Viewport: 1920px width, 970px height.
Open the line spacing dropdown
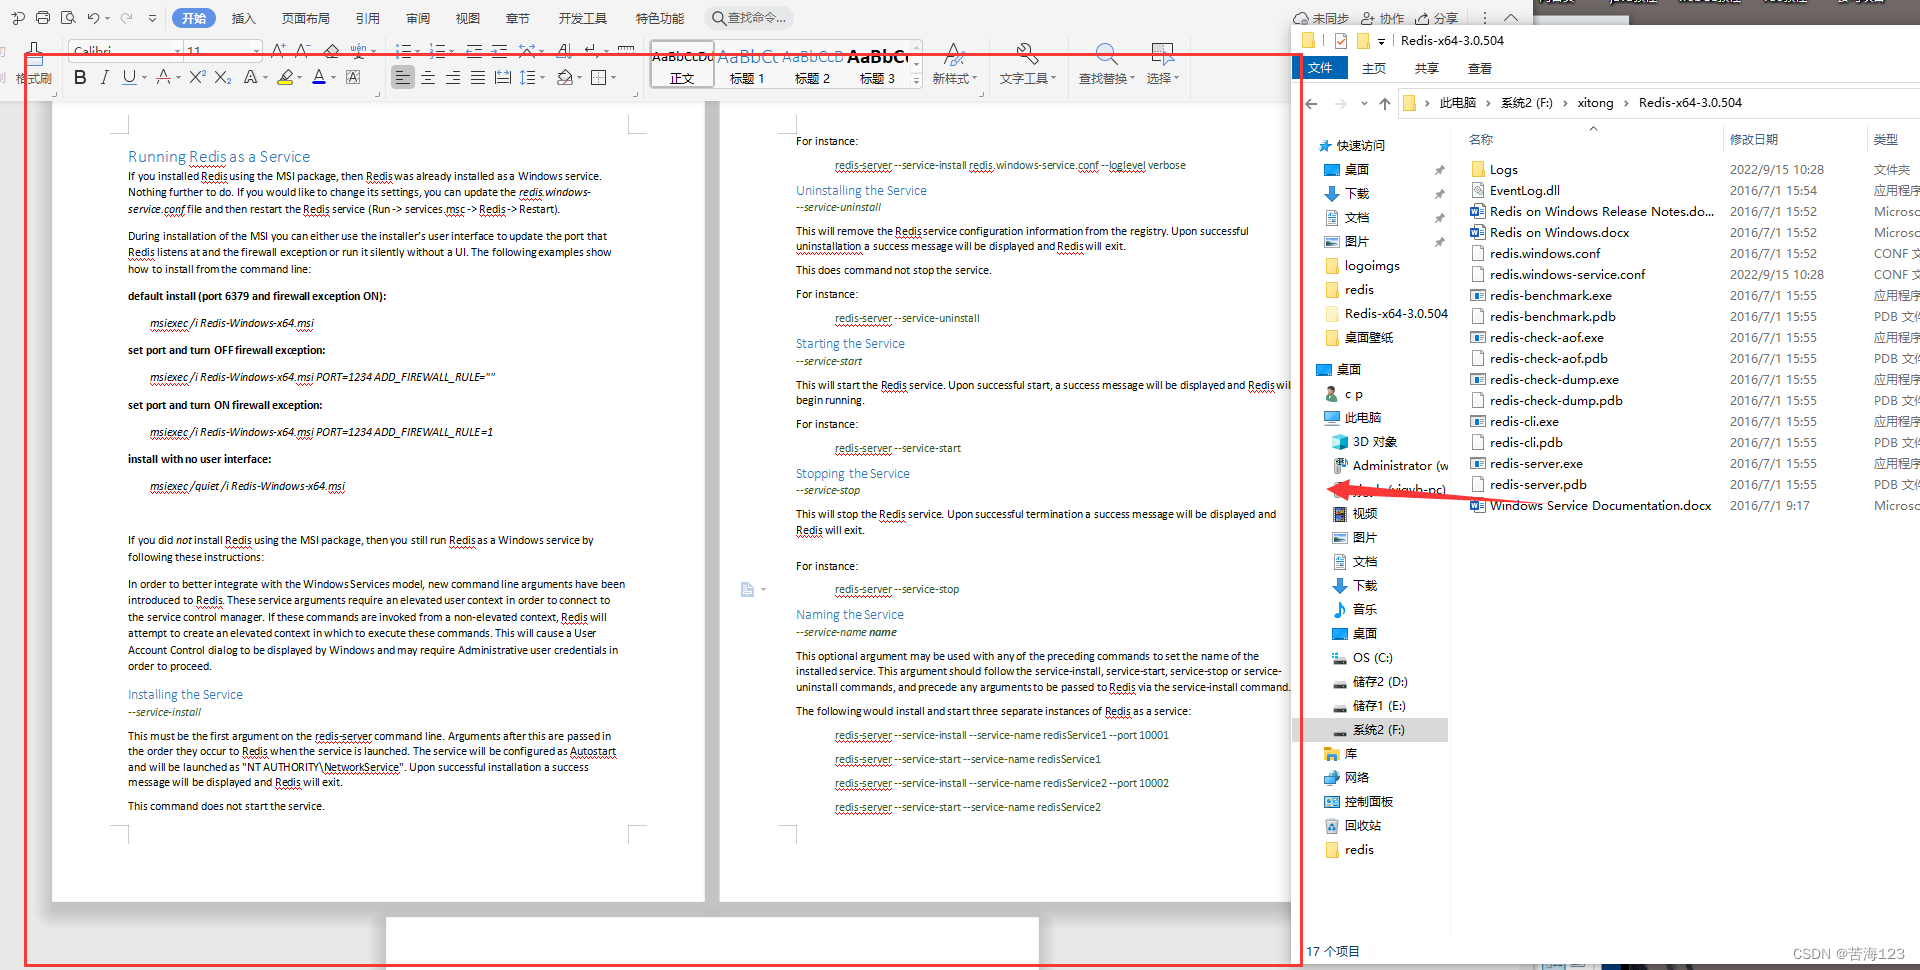542,77
